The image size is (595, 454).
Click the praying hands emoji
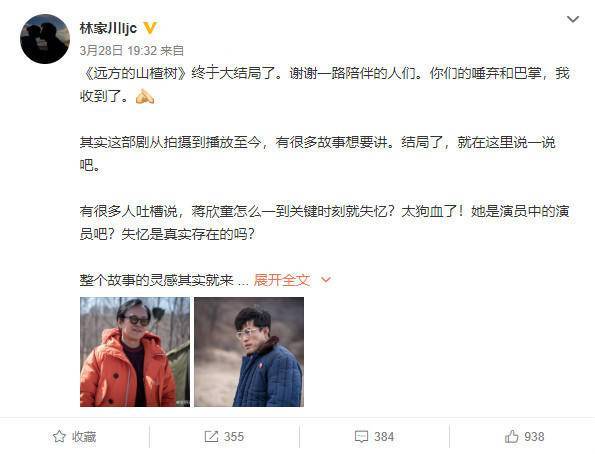coord(145,96)
